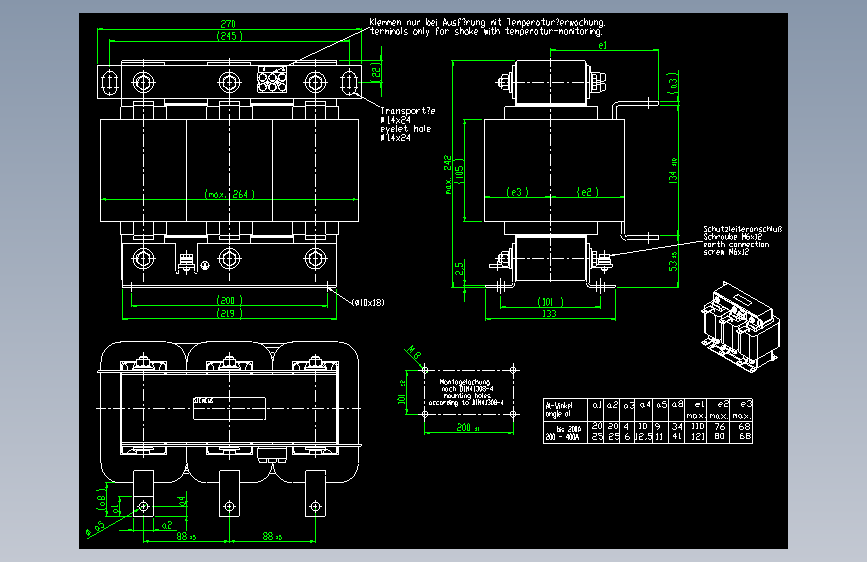Image resolution: width=867 pixels, height=562 pixels.
Task: Select the "e1" dimension label in side view
Action: pyautogui.click(x=603, y=45)
